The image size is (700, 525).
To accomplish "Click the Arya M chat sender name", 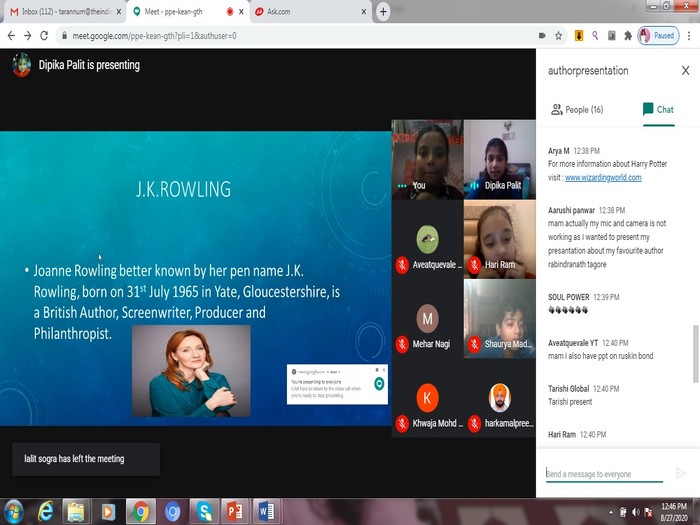I will click(x=558, y=151).
